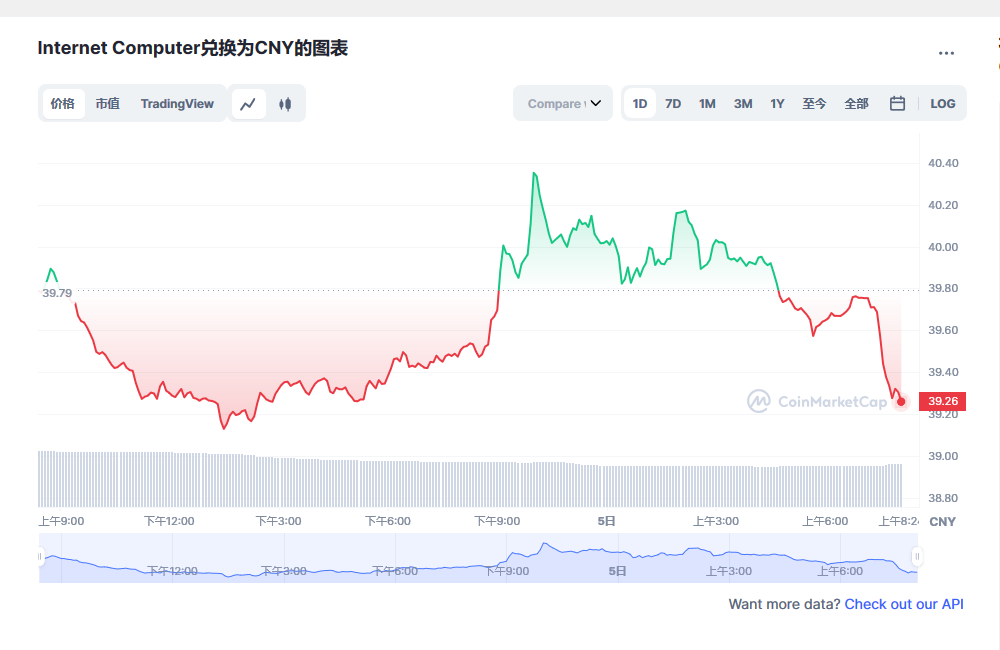Screen dimensions: 1000x650
Task: Choose the 全部 time range
Action: point(856,103)
